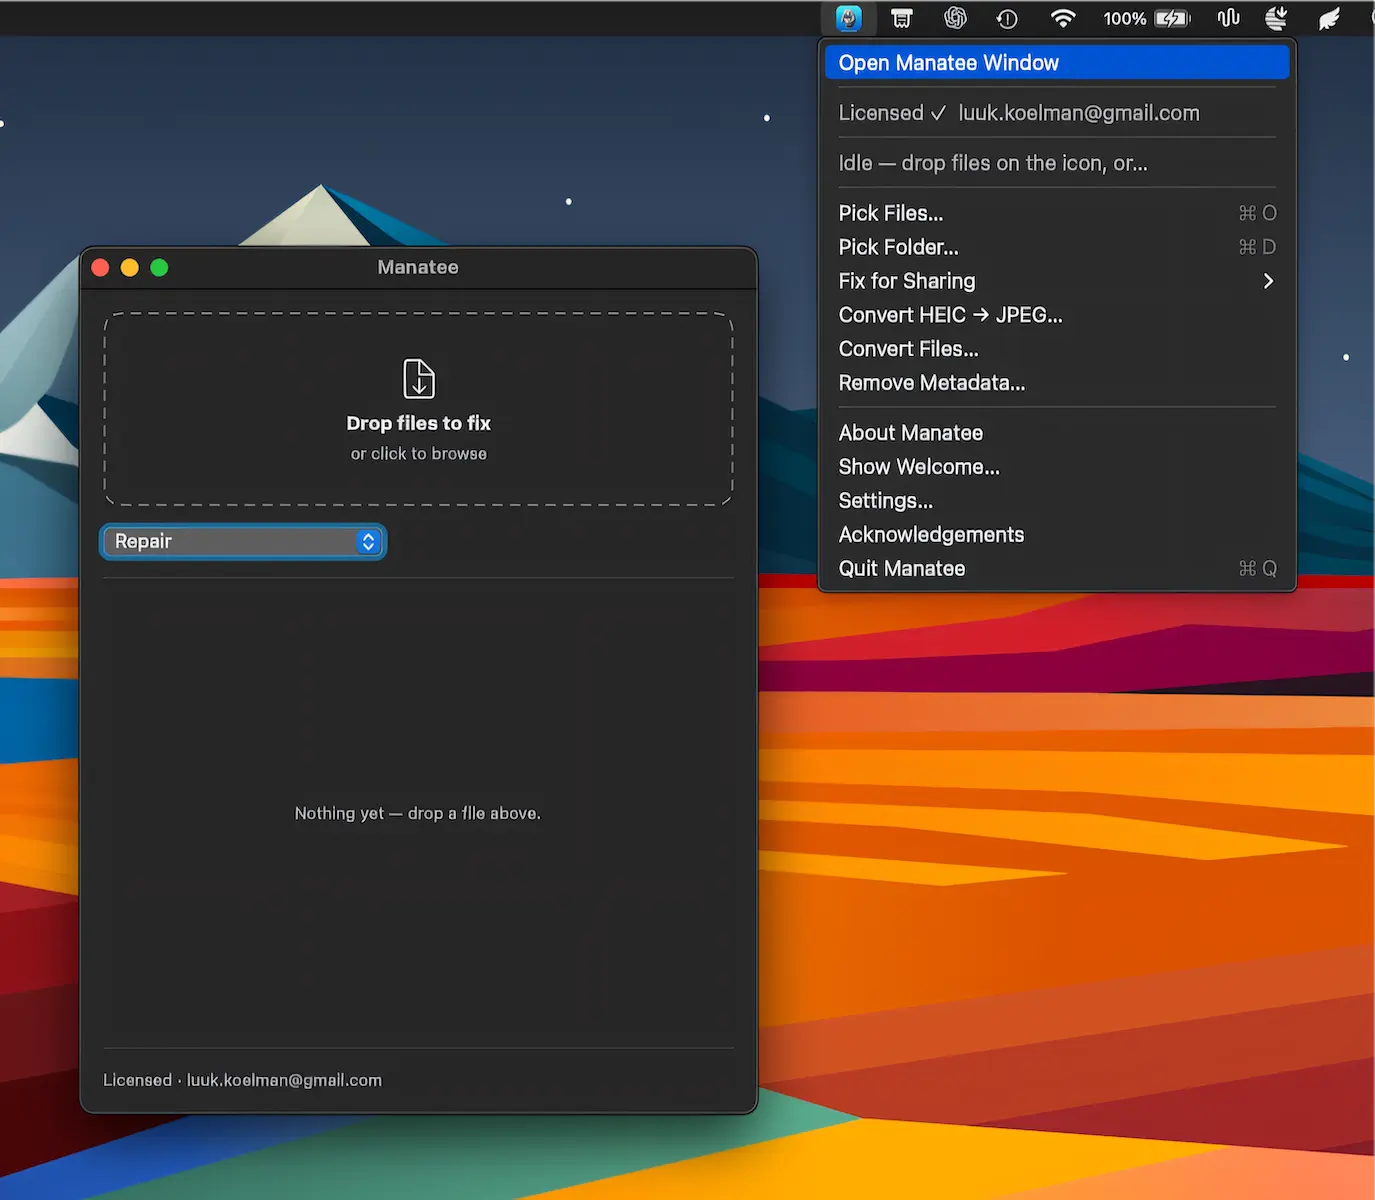Click the Licensed footer text in Manatee window
The width and height of the screenshot is (1375, 1200).
point(243,1080)
